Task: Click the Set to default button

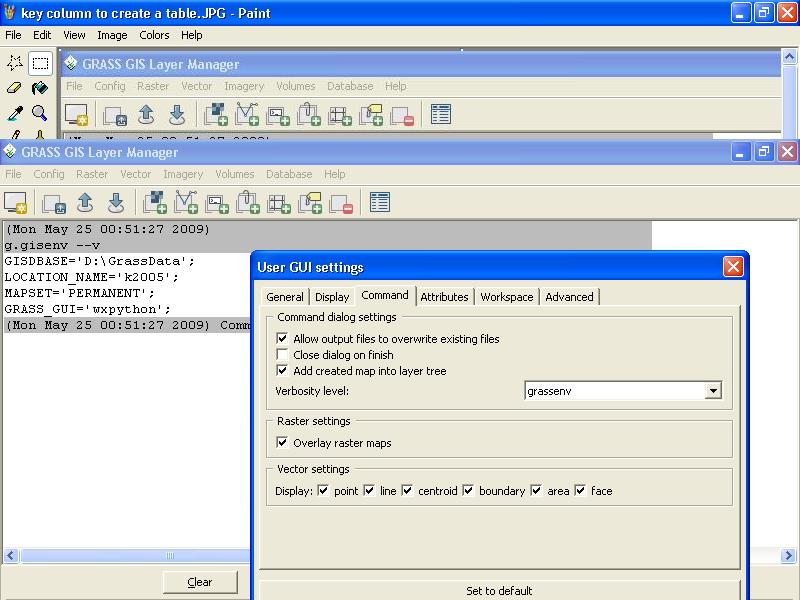Action: click(500, 590)
